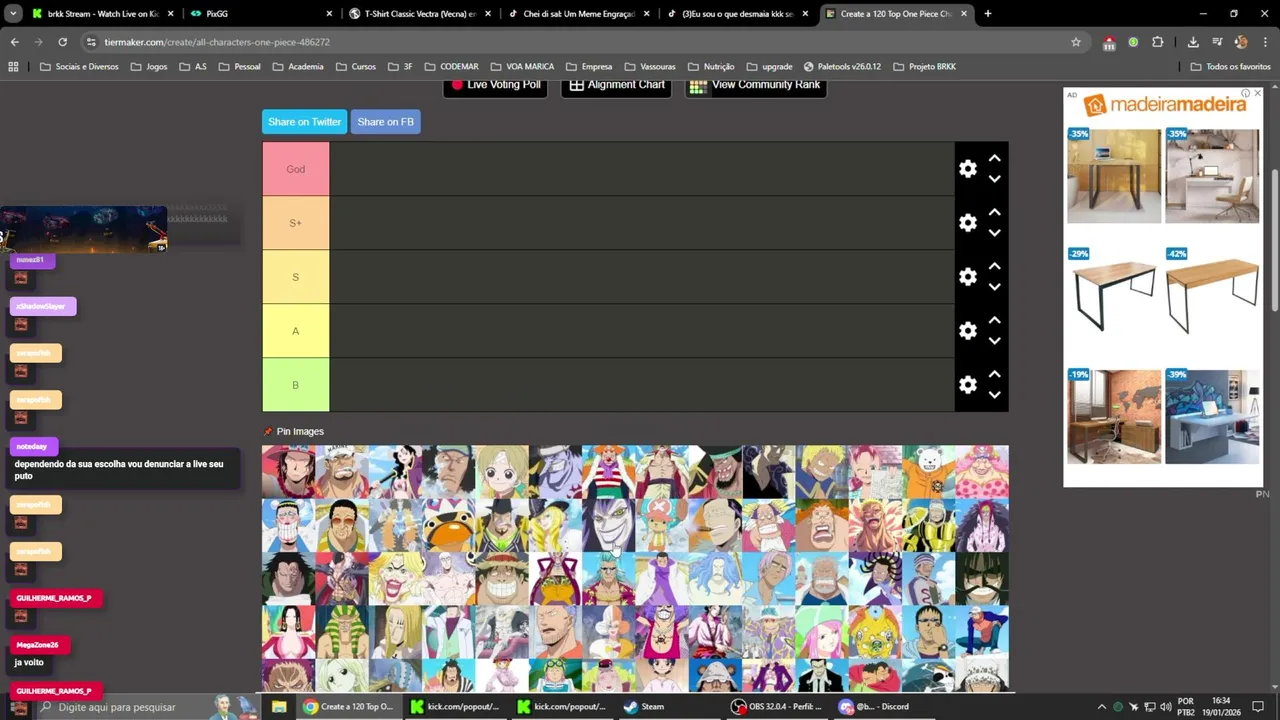This screenshot has width=1280, height=720.
Task: Move A tier row down
Action: (x=994, y=341)
